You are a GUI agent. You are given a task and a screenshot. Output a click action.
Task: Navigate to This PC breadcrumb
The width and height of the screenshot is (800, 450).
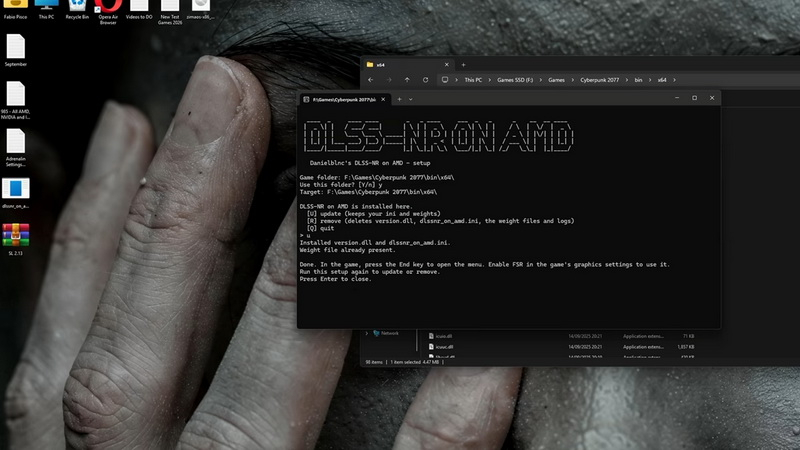(473, 80)
